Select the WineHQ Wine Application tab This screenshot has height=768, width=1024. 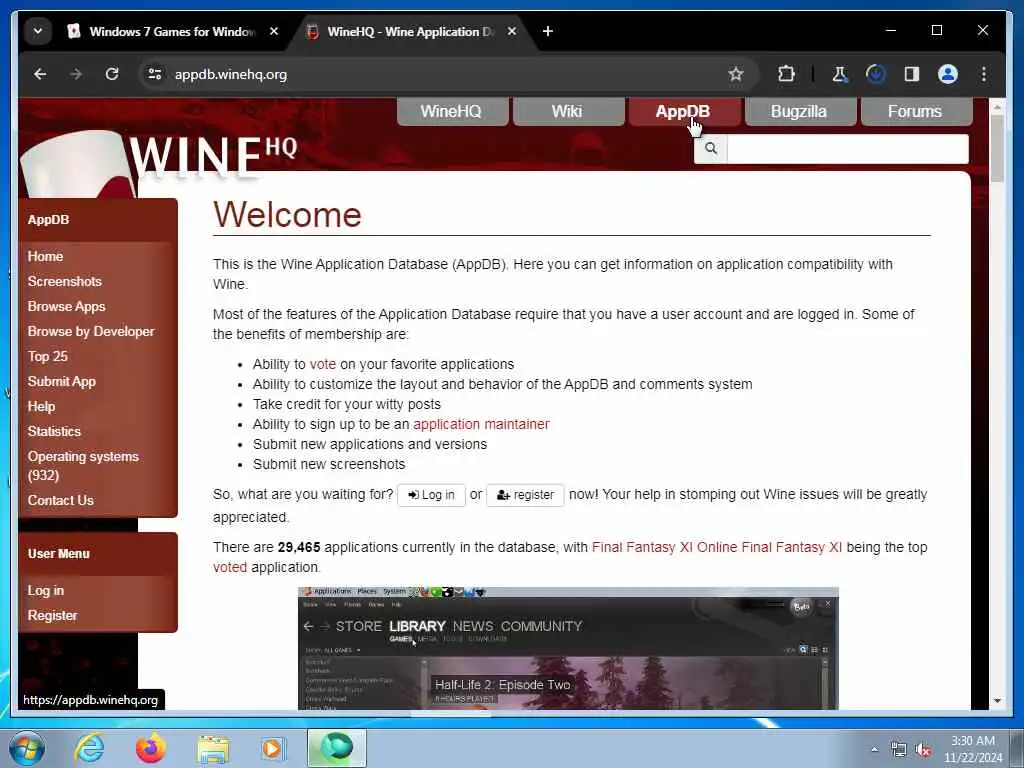click(x=411, y=31)
